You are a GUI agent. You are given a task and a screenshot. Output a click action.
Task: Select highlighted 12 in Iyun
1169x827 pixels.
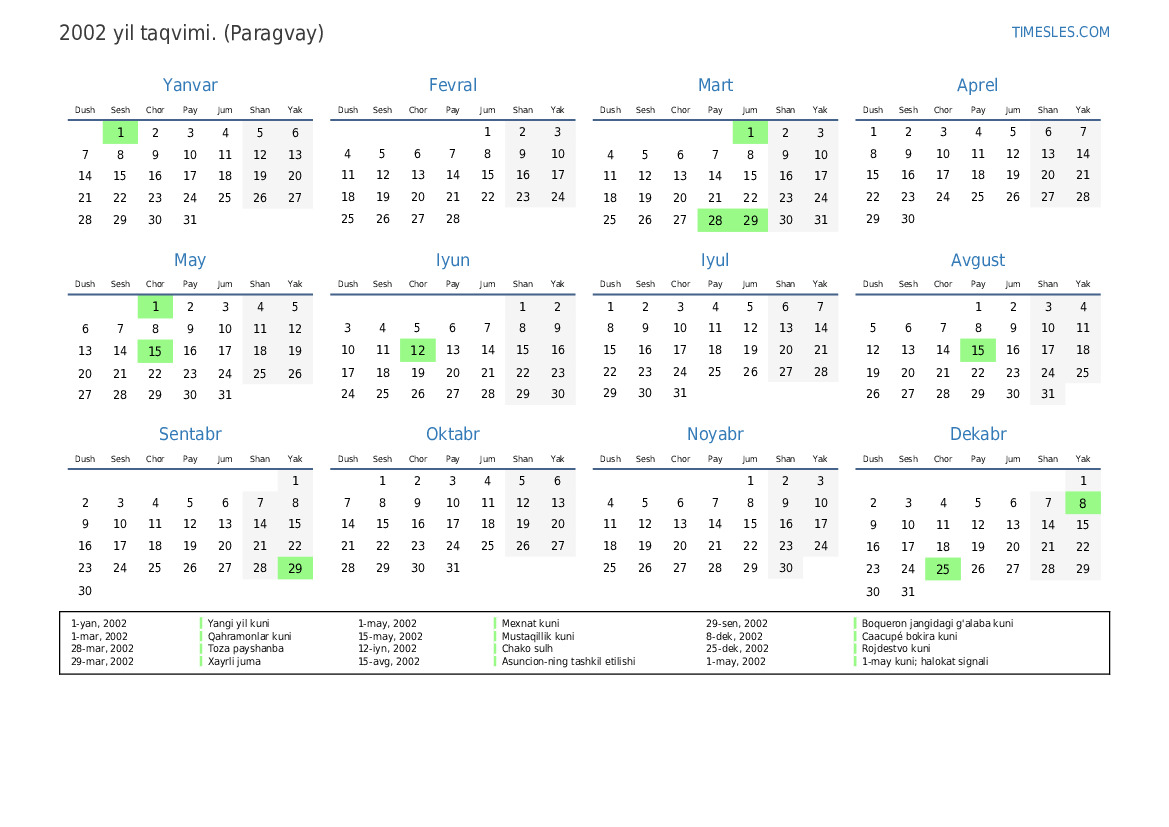(418, 351)
